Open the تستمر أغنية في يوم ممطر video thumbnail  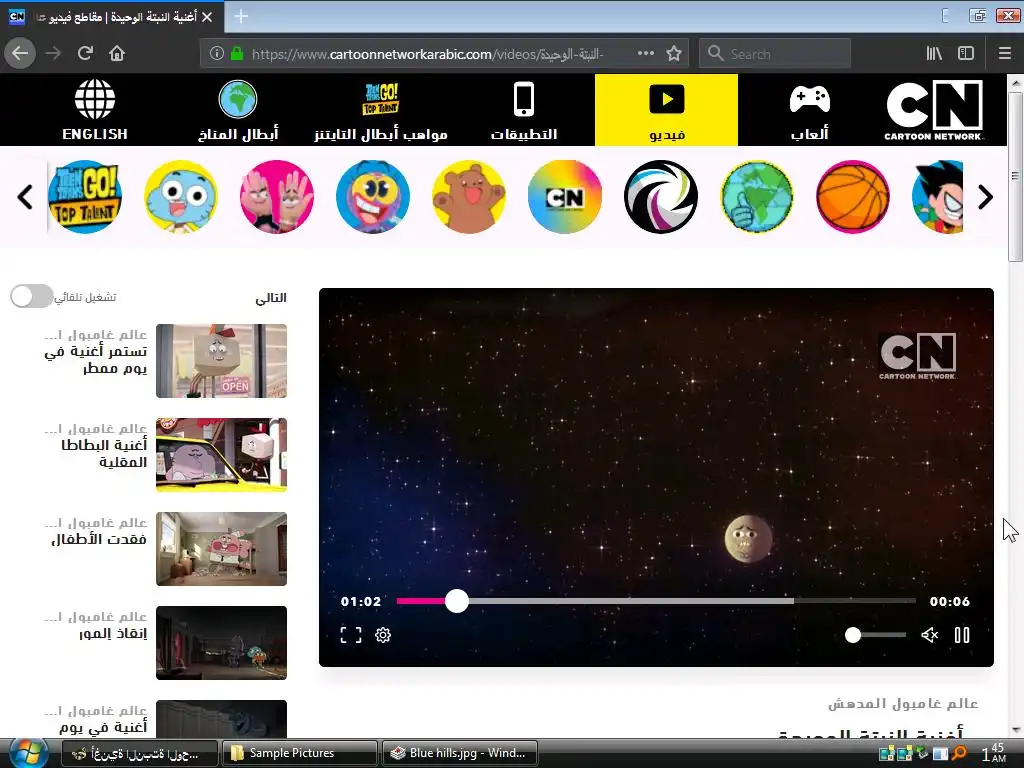point(221,360)
